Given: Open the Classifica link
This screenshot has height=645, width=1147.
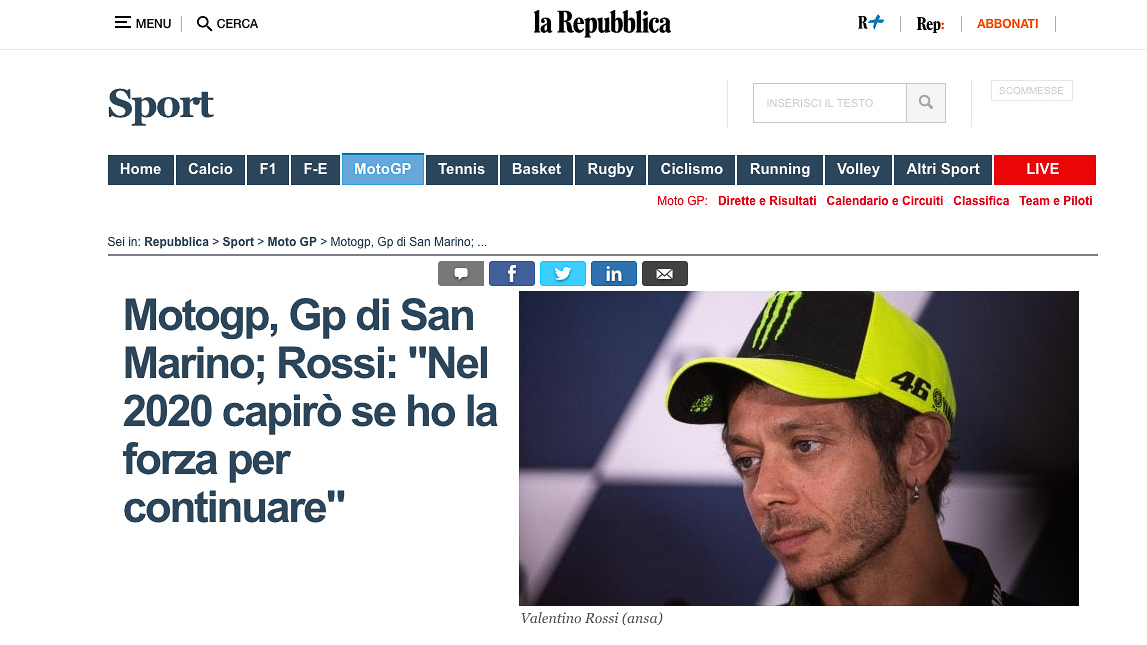Looking at the screenshot, I should (981, 200).
